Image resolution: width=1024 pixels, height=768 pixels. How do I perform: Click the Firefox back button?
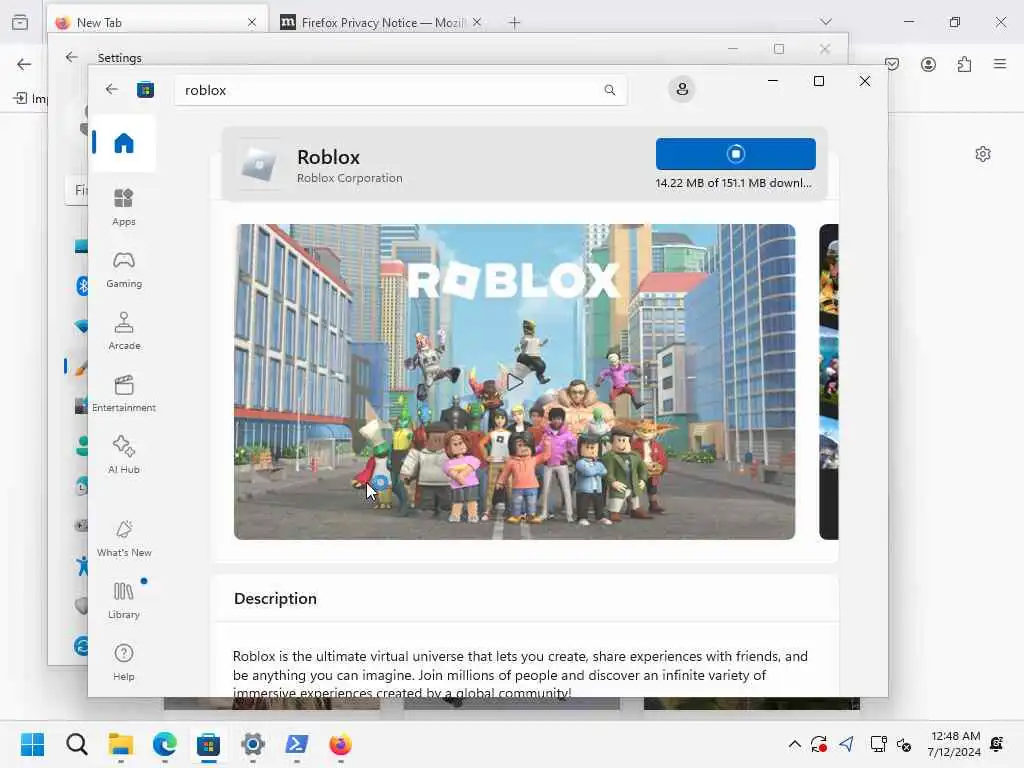pyautogui.click(x=24, y=64)
